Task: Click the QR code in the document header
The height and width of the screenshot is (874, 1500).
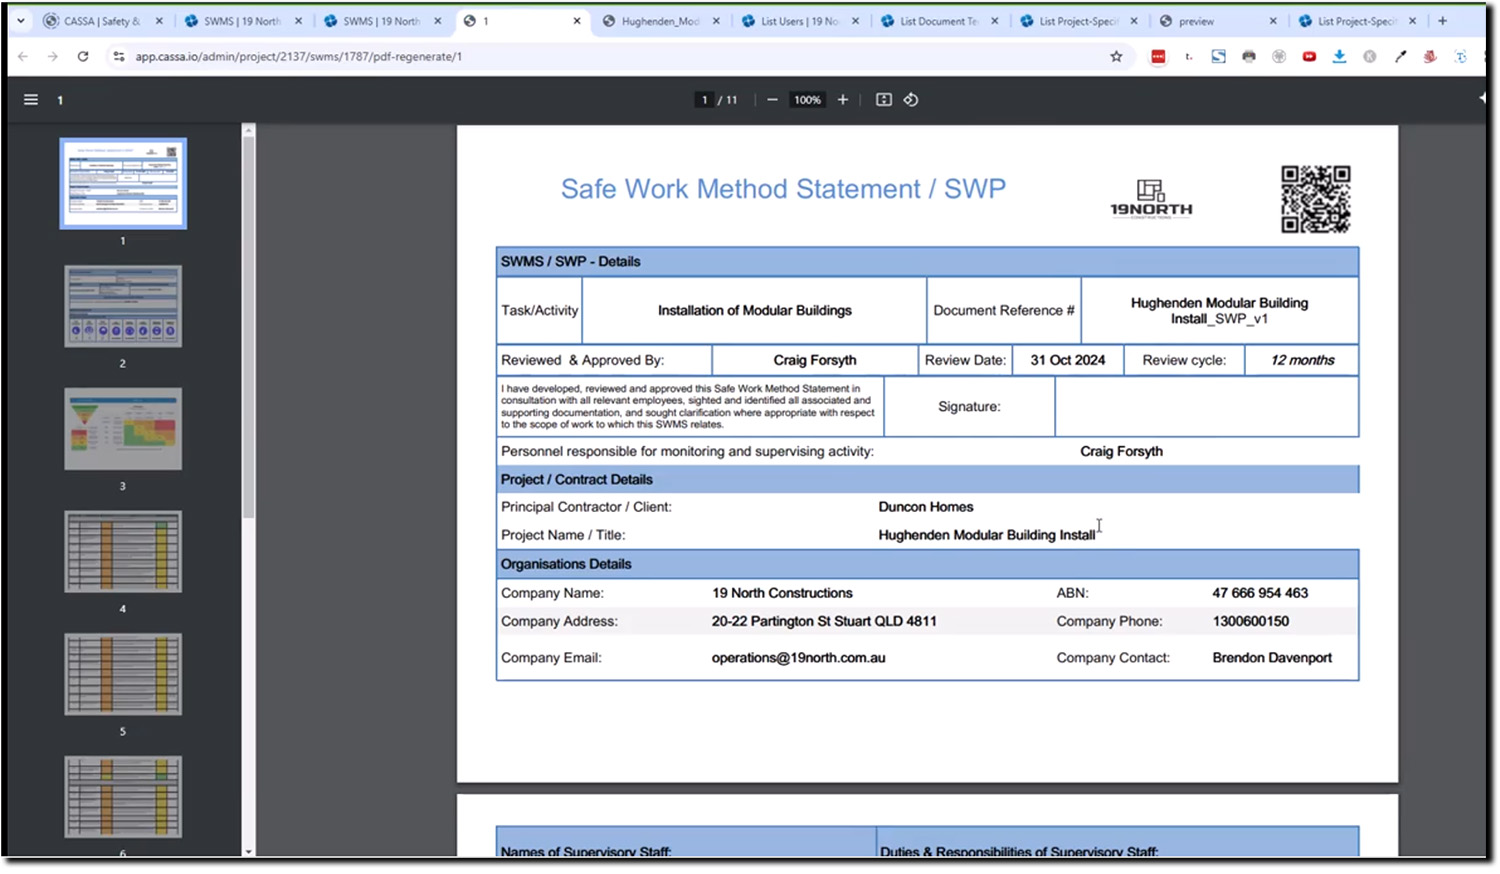Action: (1316, 199)
